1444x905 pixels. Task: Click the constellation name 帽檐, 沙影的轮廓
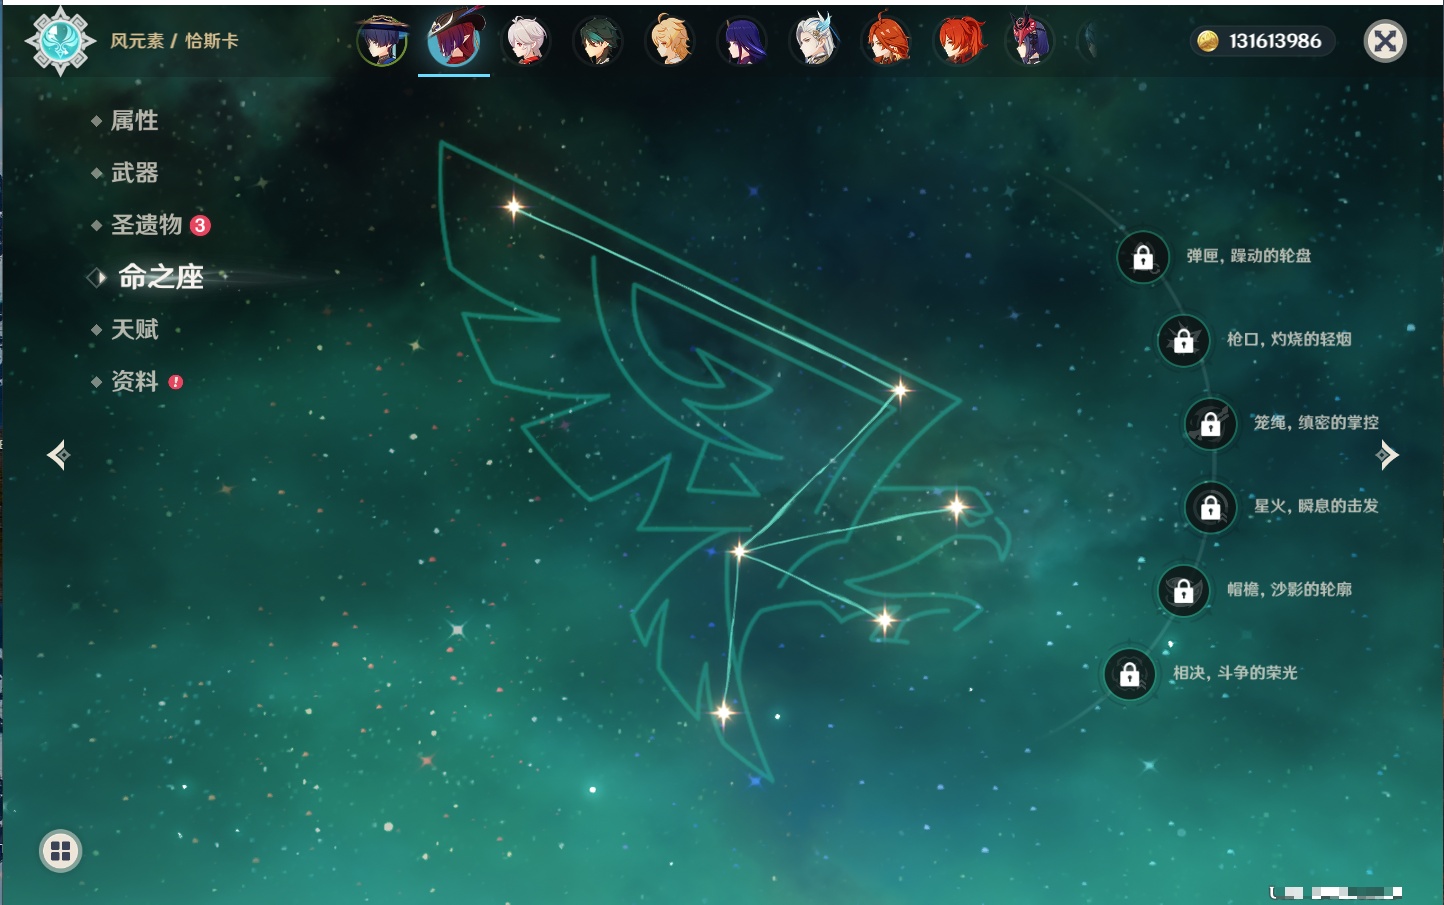1289,589
